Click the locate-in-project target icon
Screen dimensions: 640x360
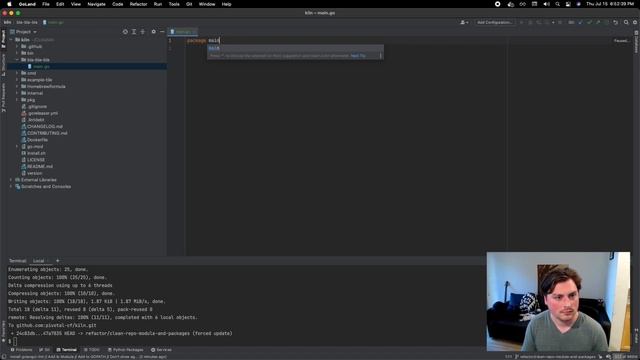(x=125, y=32)
